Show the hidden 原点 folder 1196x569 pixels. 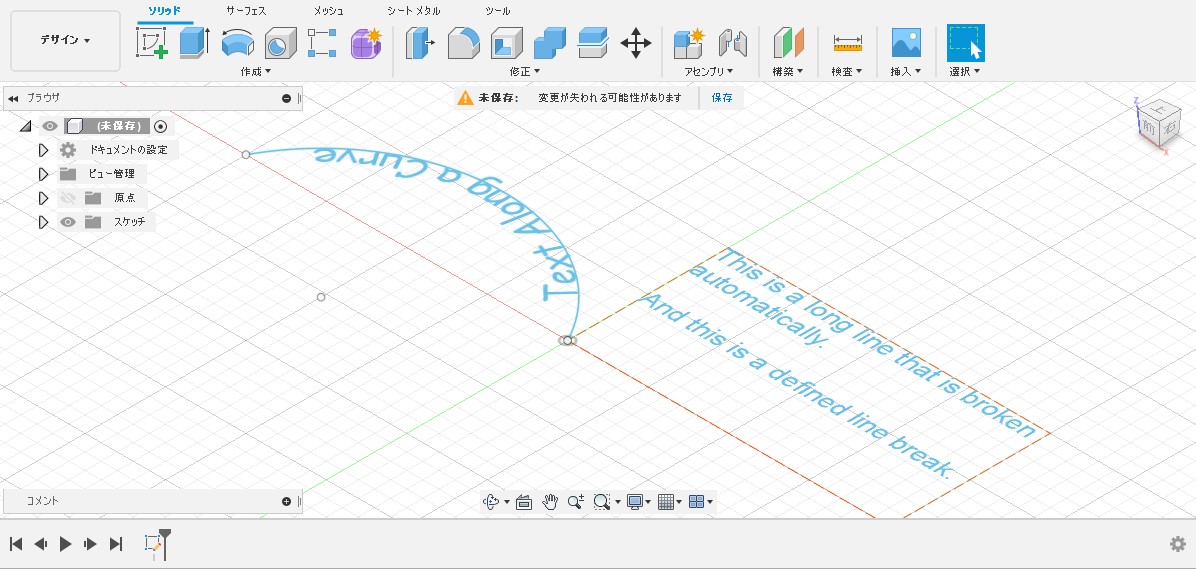click(69, 198)
